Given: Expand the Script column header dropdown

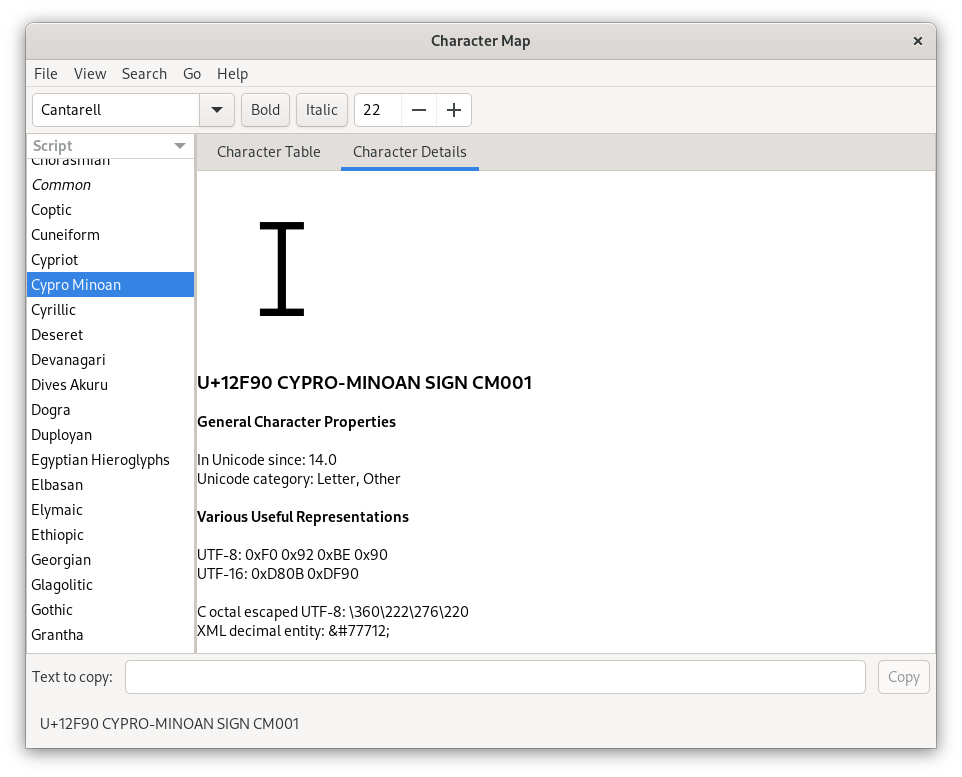Looking at the screenshot, I should coord(180,146).
